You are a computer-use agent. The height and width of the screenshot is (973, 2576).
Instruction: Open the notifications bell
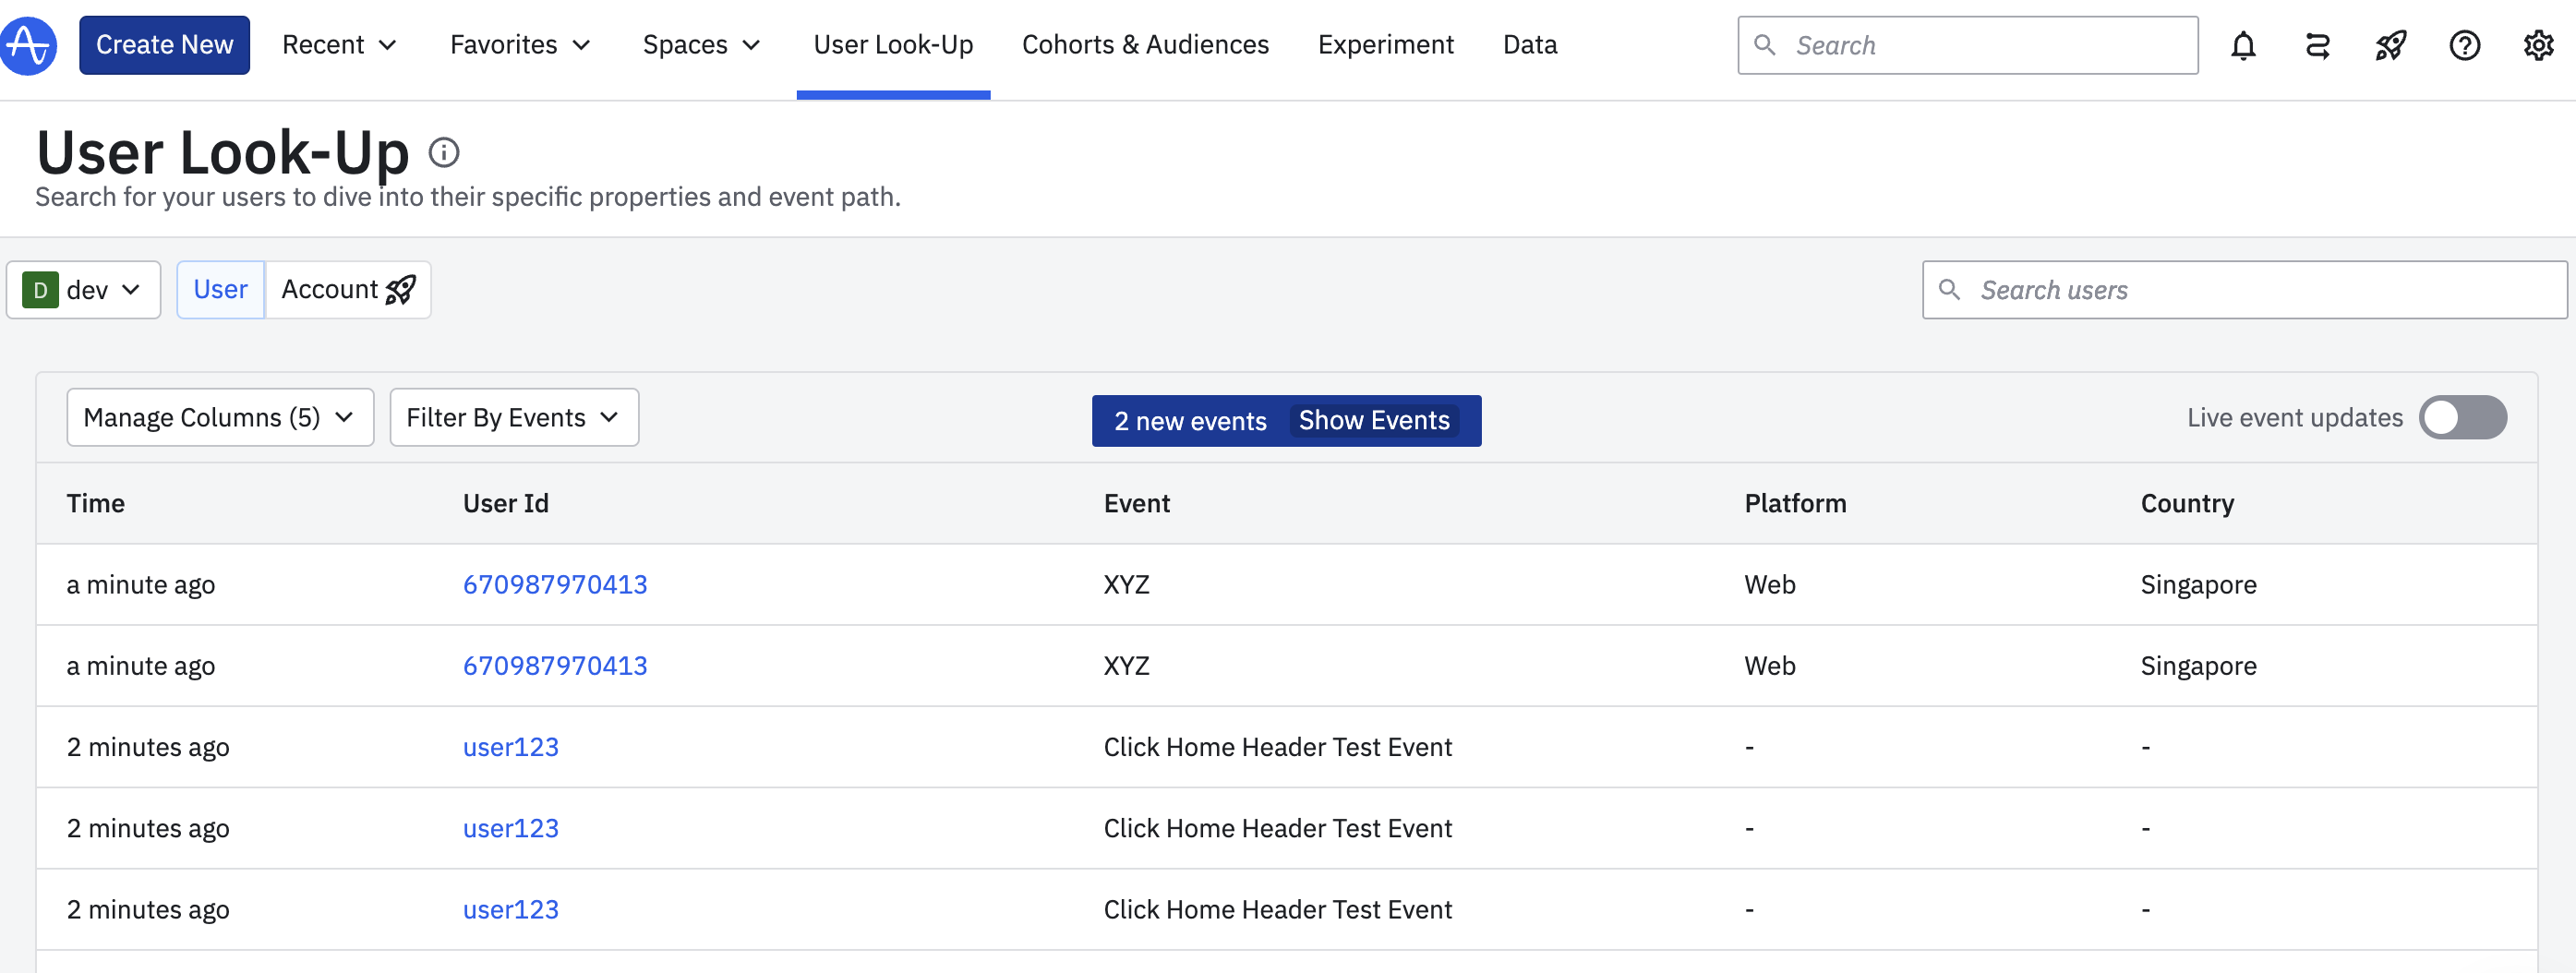point(2243,45)
